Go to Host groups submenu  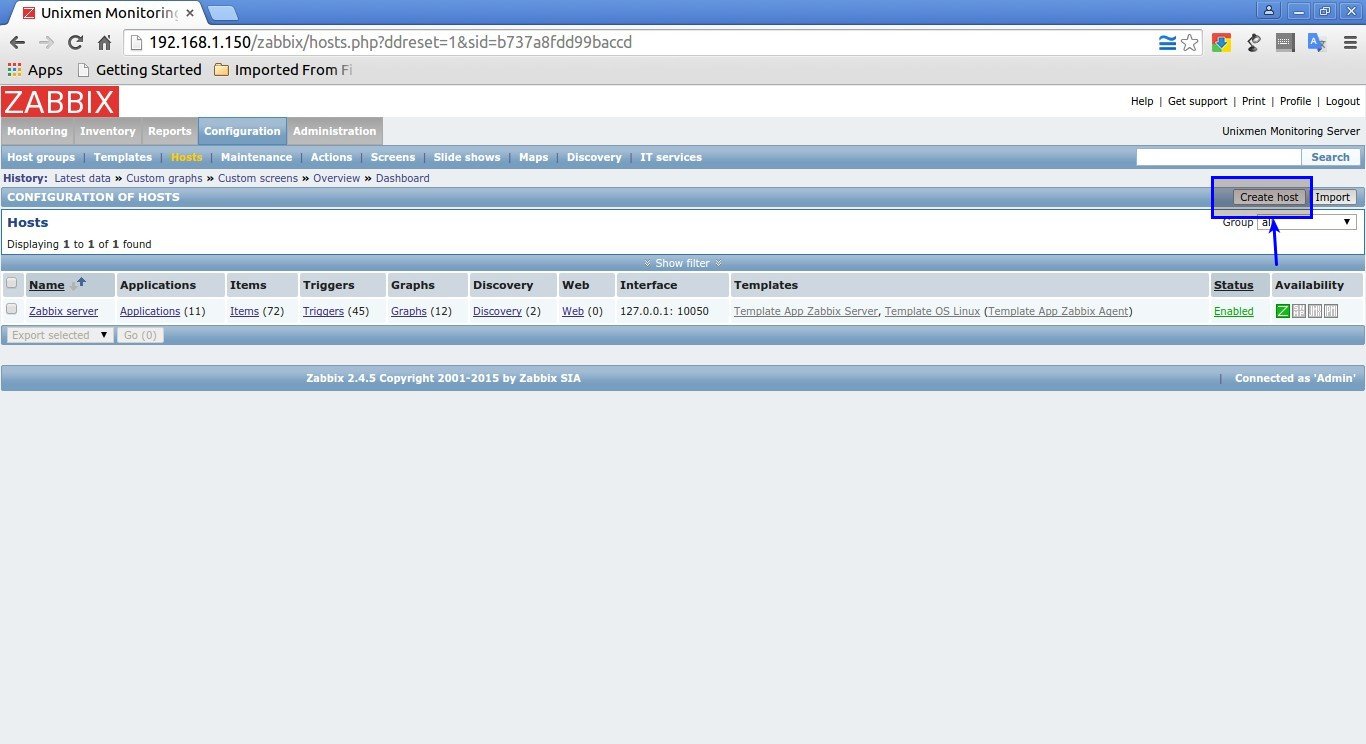41,157
